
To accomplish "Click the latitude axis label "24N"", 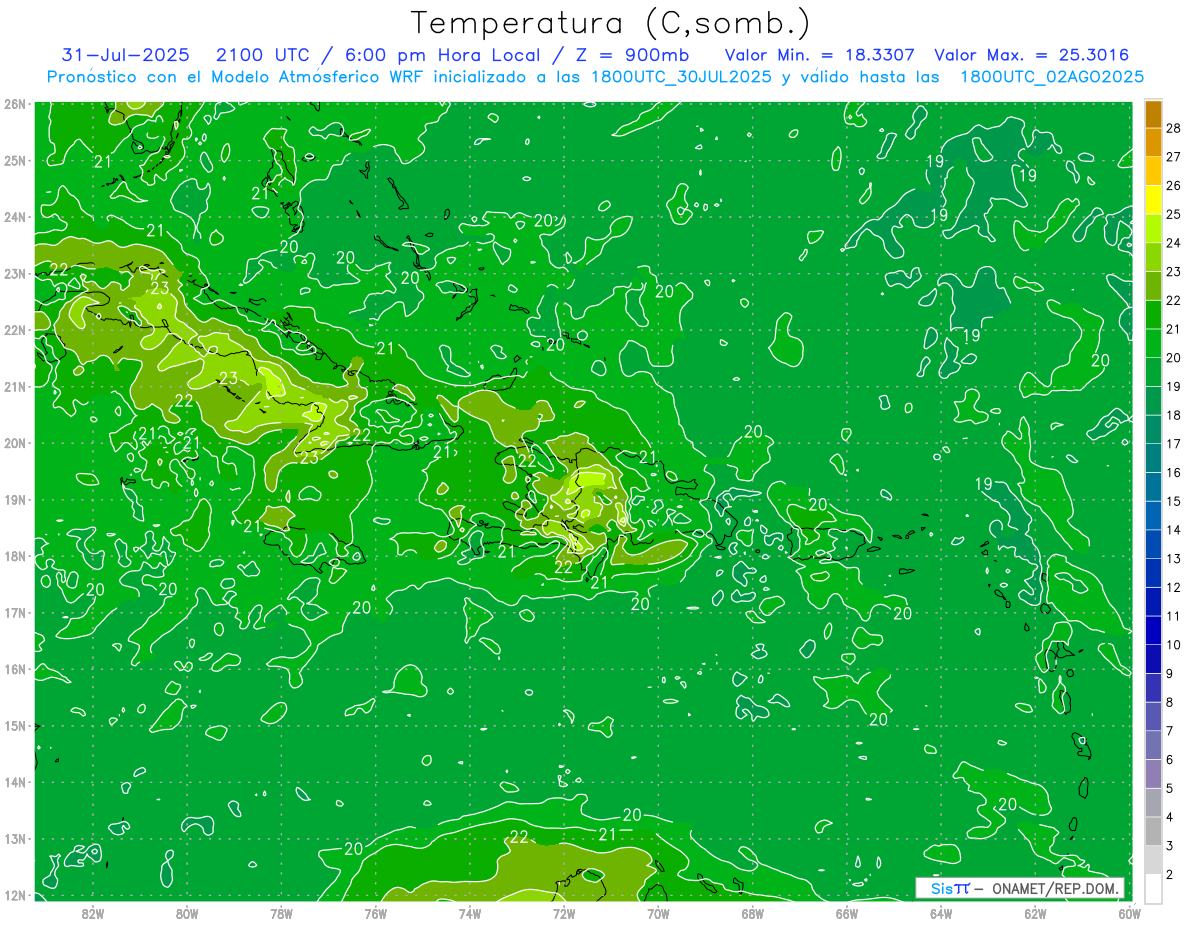I will [15, 217].
